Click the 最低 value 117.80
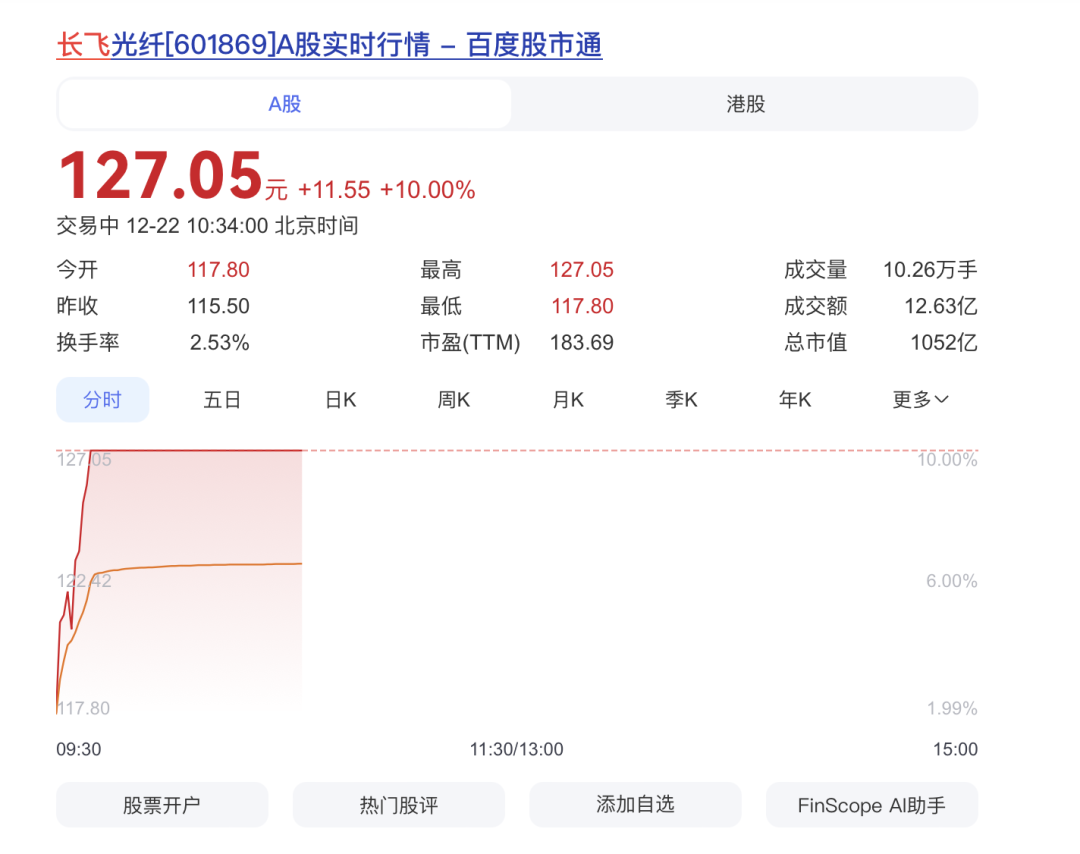Image resolution: width=1080 pixels, height=854 pixels. pos(582,306)
